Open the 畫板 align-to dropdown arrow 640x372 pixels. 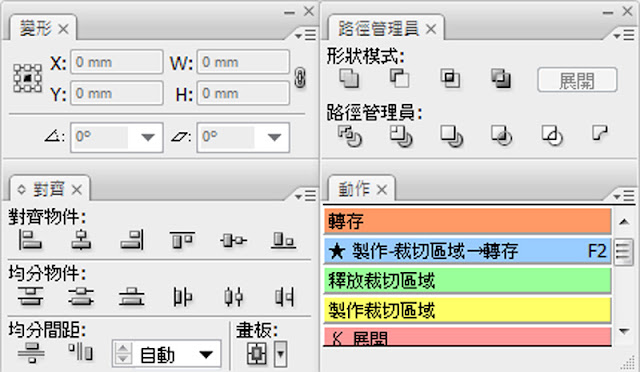pos(280,354)
